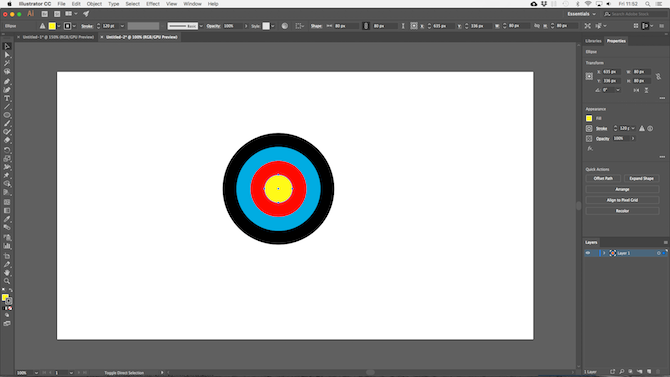Click the Recolor button
Image resolution: width=670 pixels, height=377 pixels.
pos(622,211)
